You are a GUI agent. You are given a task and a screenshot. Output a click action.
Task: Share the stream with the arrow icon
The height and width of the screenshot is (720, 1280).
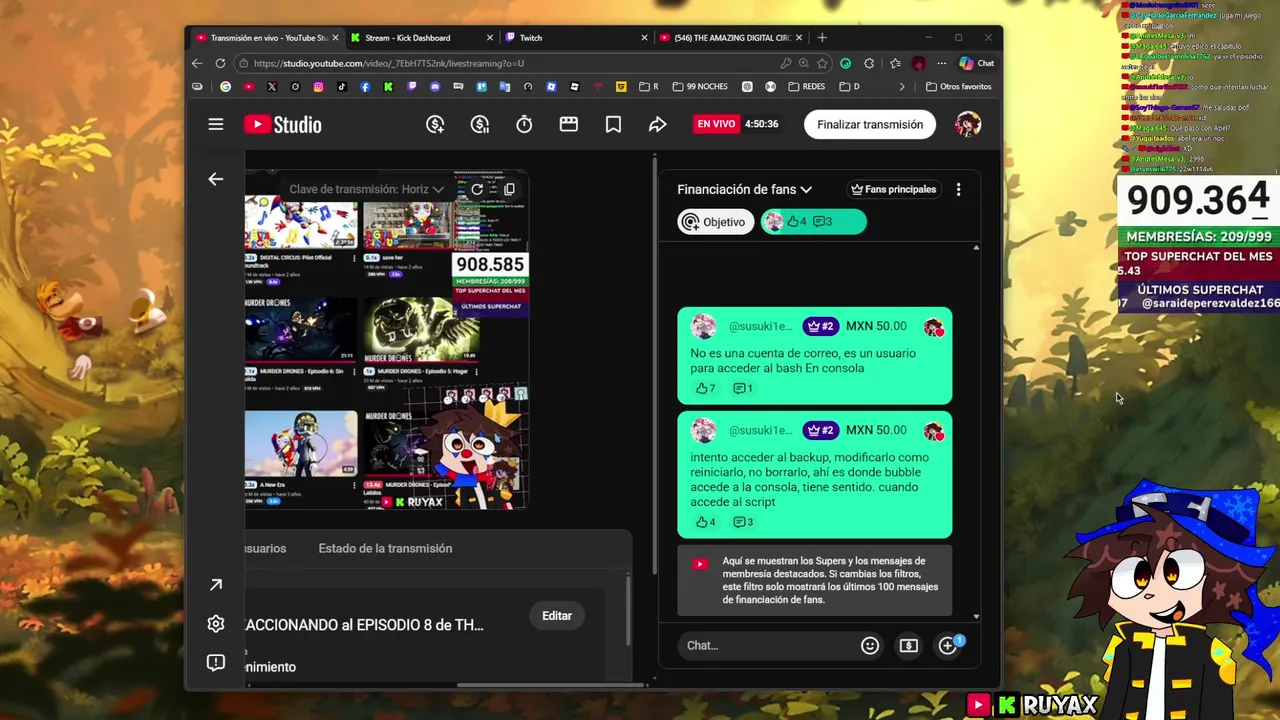(657, 124)
